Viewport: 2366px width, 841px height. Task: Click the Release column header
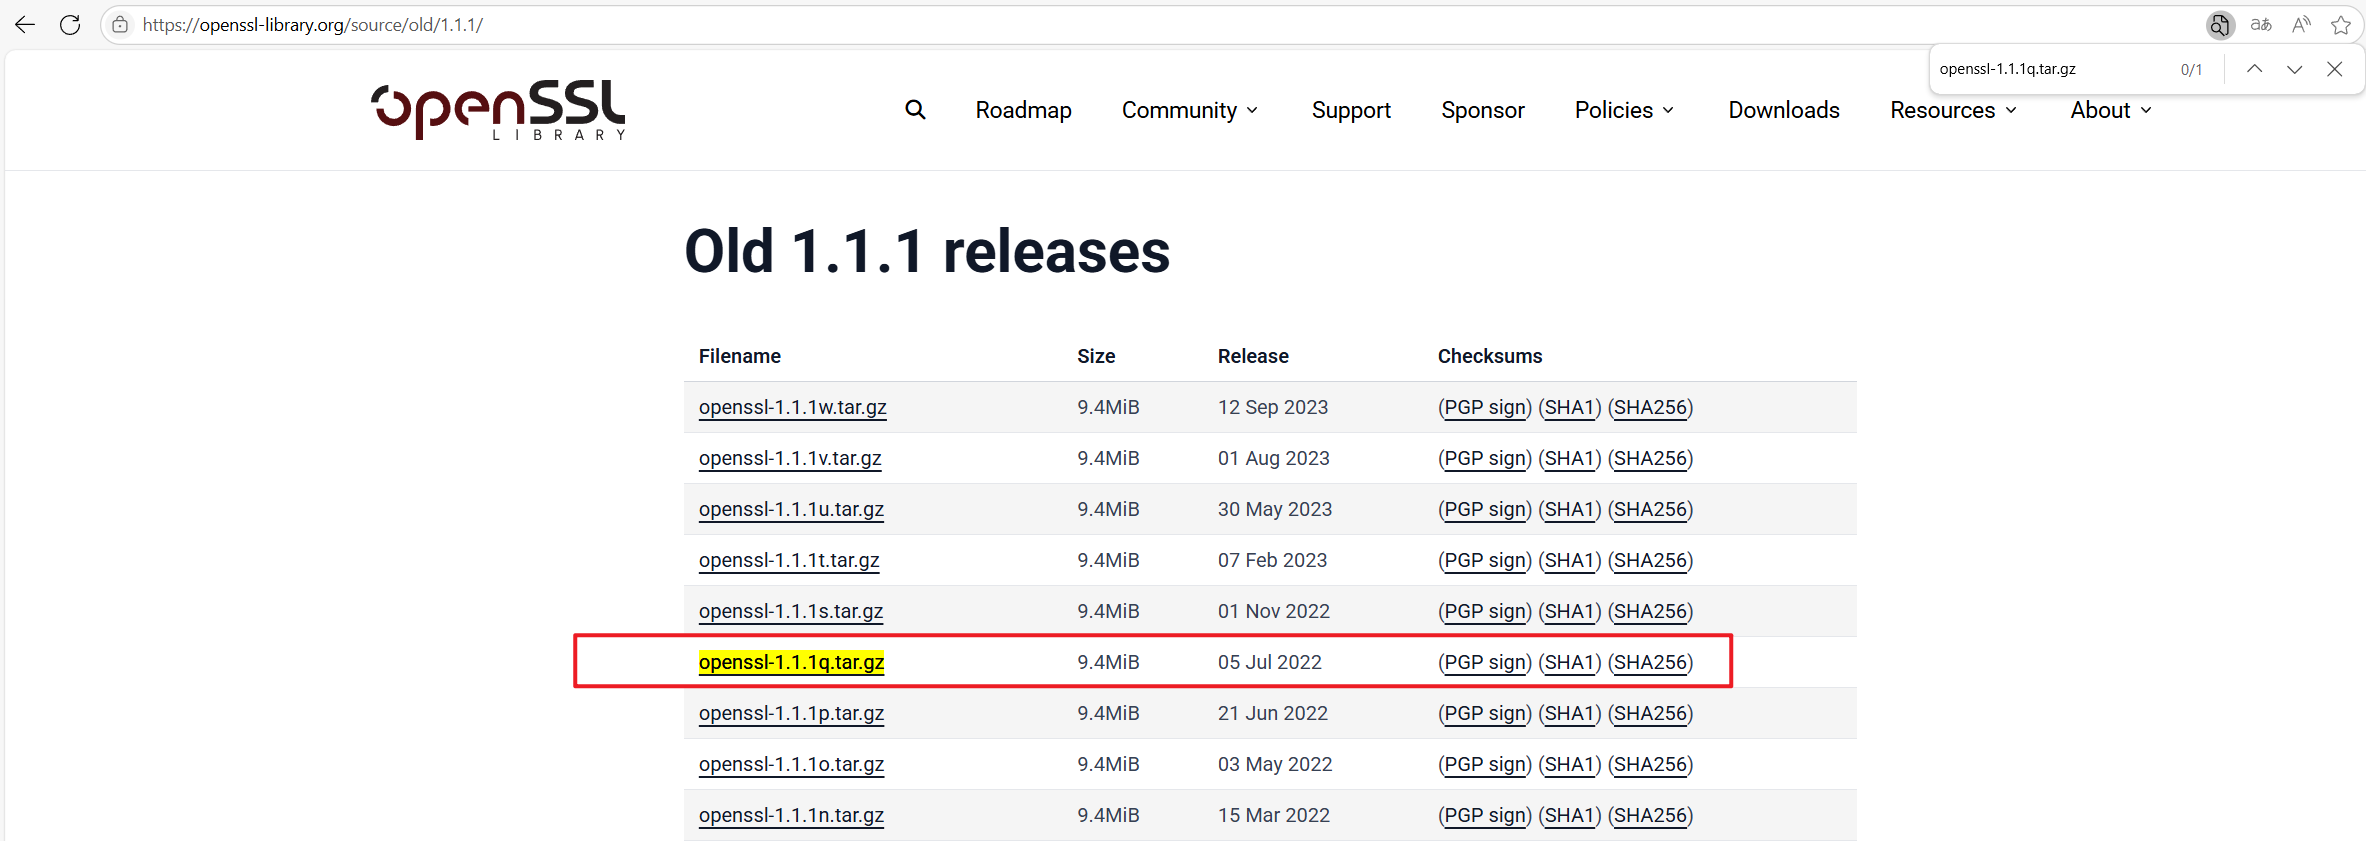click(x=1253, y=356)
